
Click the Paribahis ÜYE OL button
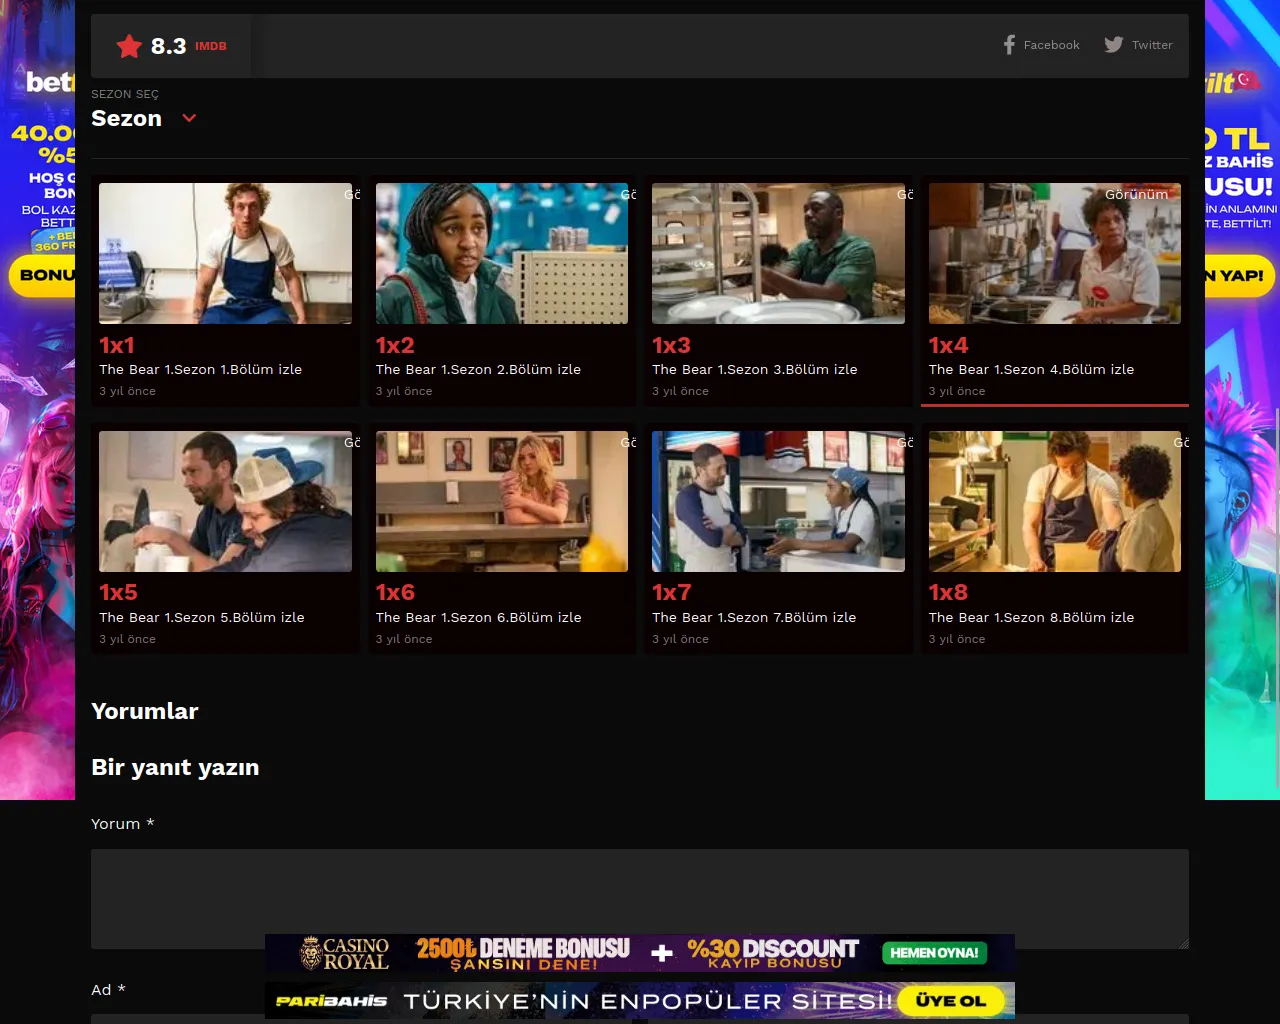point(951,1000)
